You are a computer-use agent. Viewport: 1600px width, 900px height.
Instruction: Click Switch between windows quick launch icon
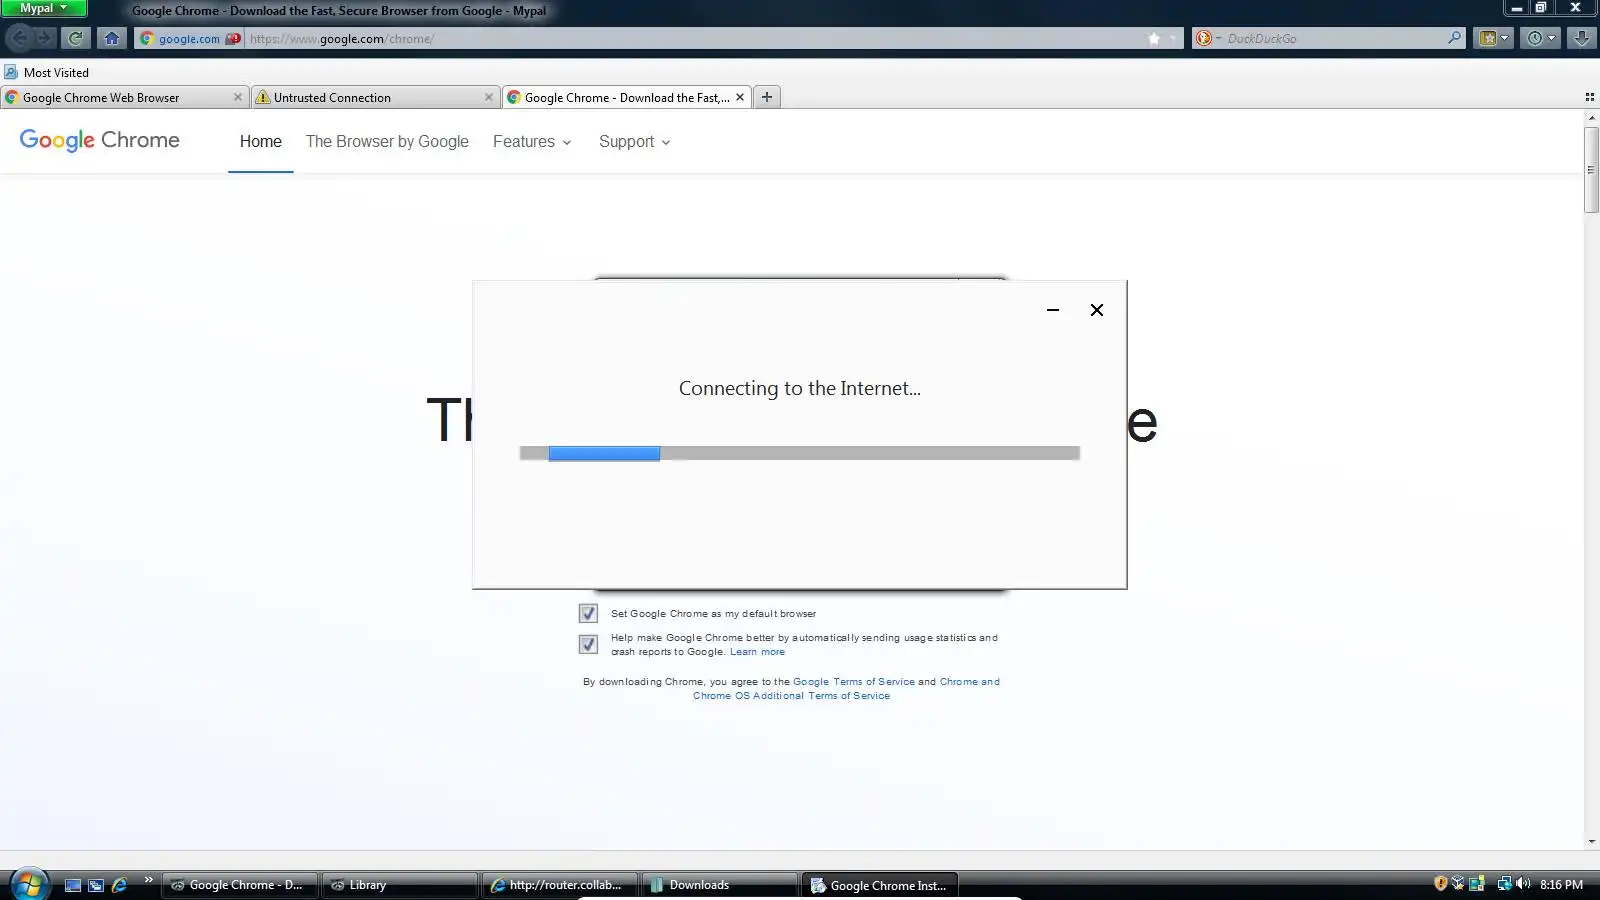[96, 885]
